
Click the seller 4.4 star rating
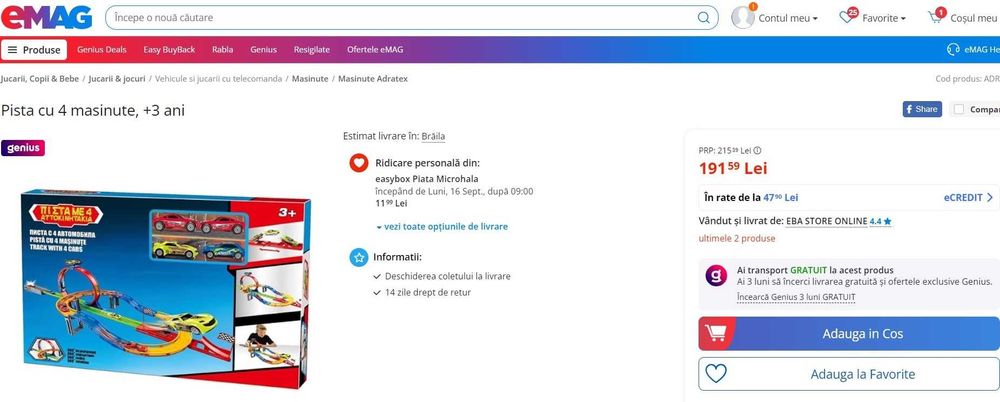pos(880,221)
